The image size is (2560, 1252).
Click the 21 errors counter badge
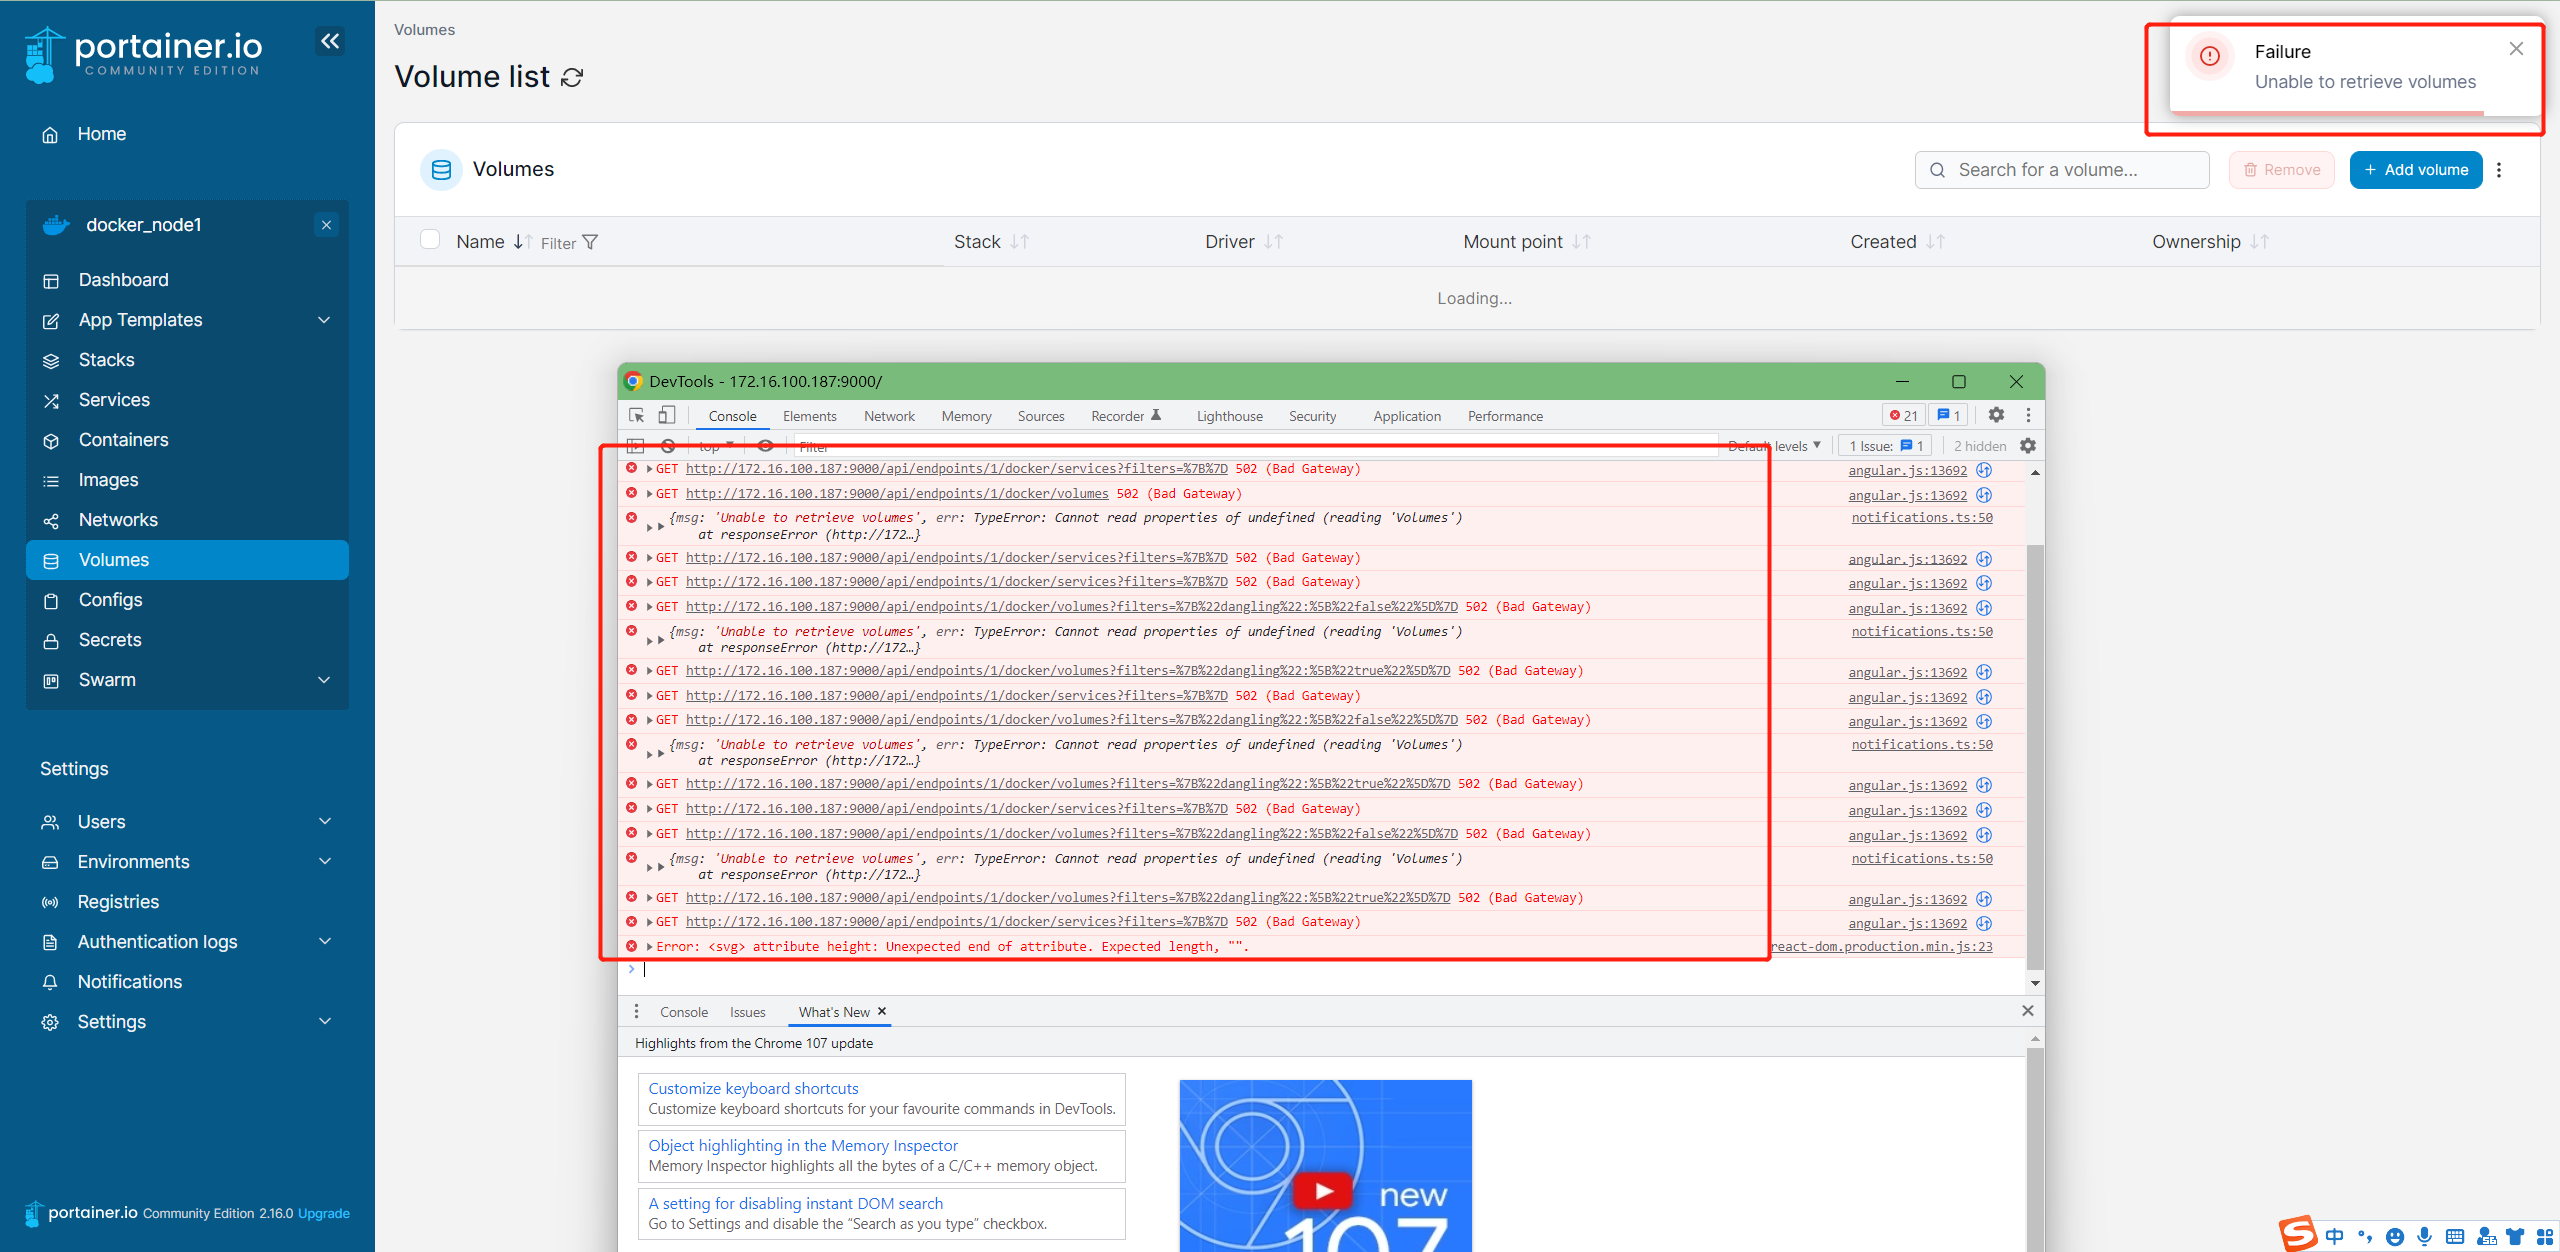click(1904, 416)
